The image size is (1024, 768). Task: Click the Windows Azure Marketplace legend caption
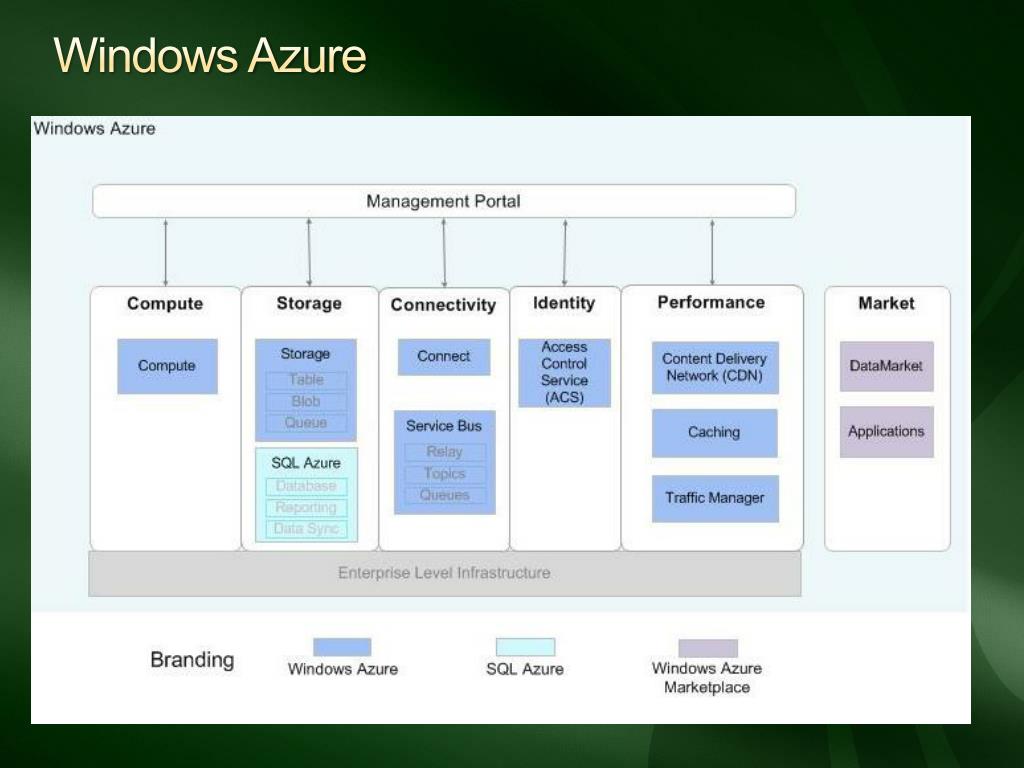point(707,678)
